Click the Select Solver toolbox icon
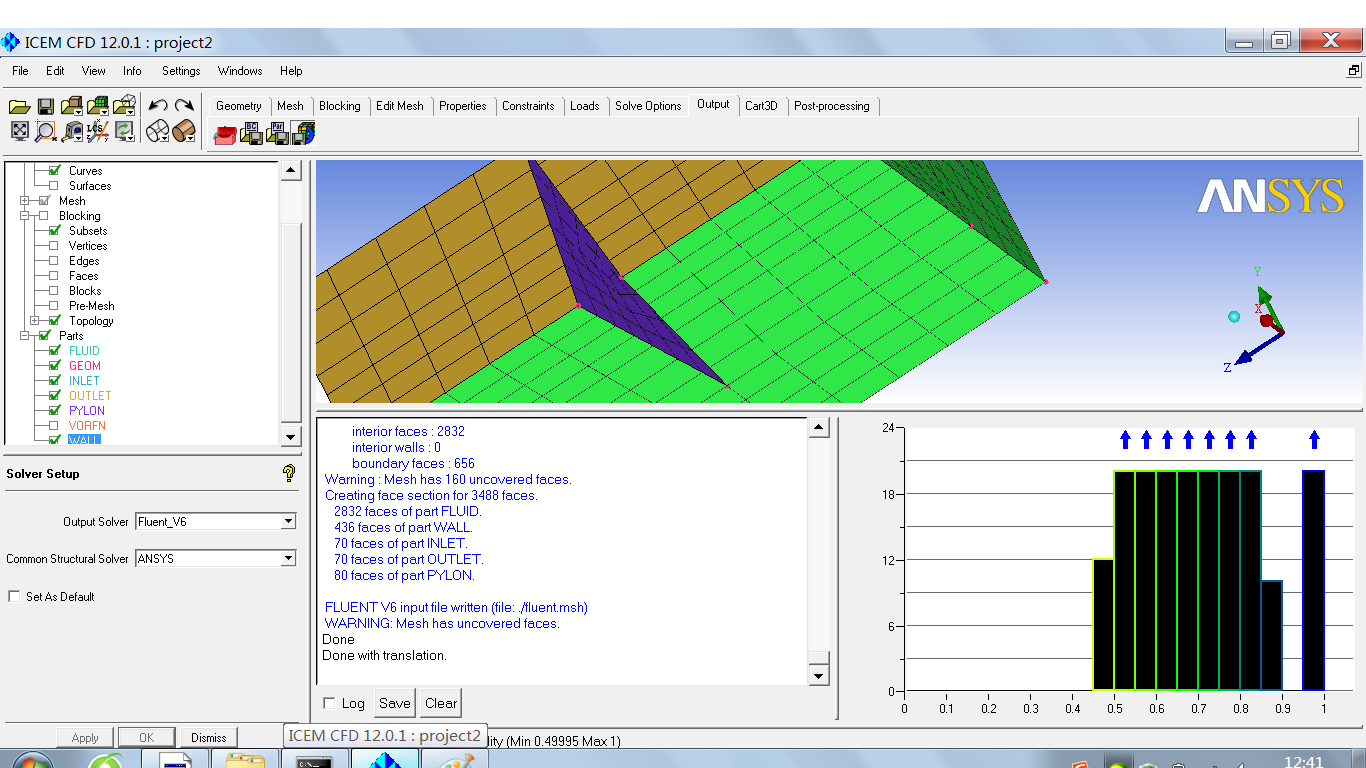Viewport: 1366px width, 768px height. (x=225, y=133)
